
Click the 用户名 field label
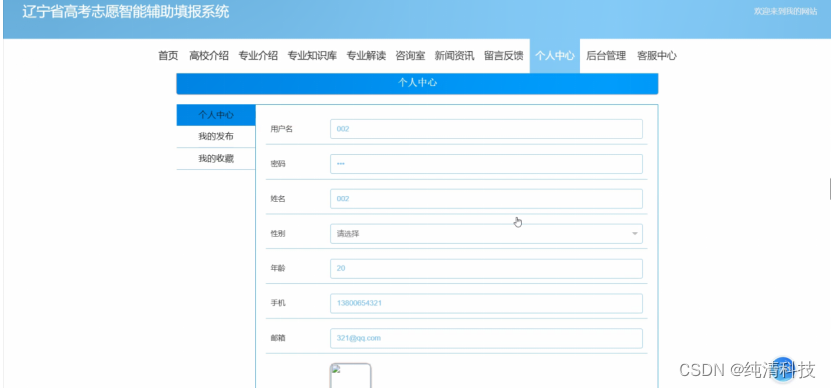click(x=281, y=129)
